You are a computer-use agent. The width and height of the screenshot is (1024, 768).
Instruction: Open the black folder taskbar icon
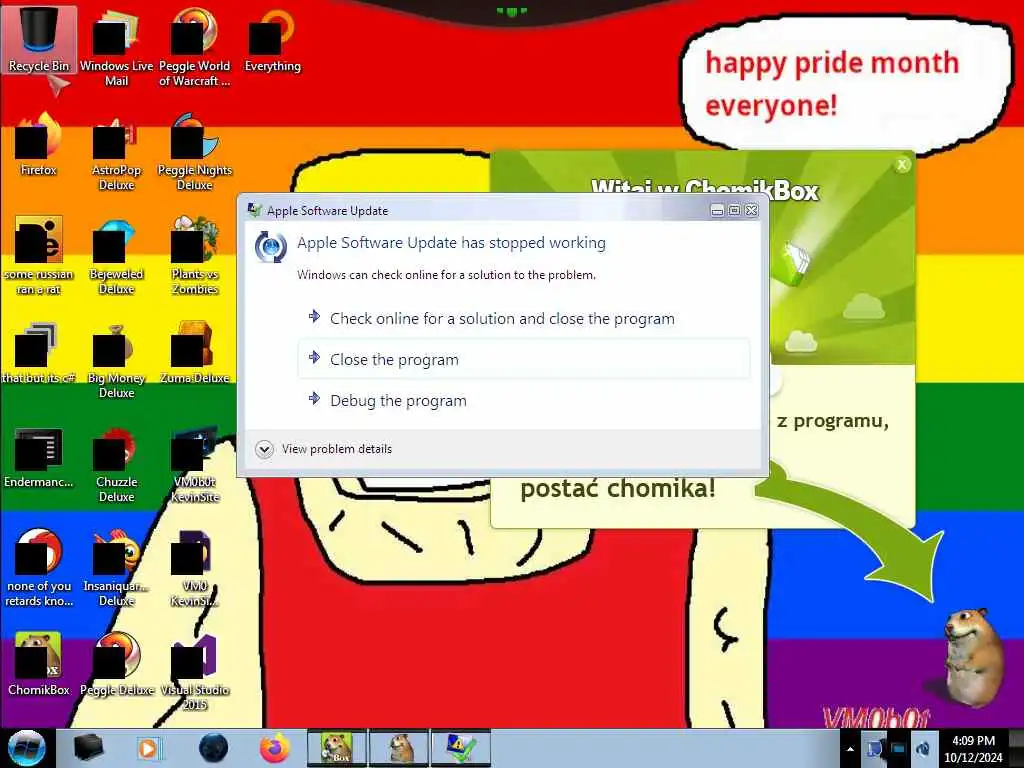pos(89,748)
